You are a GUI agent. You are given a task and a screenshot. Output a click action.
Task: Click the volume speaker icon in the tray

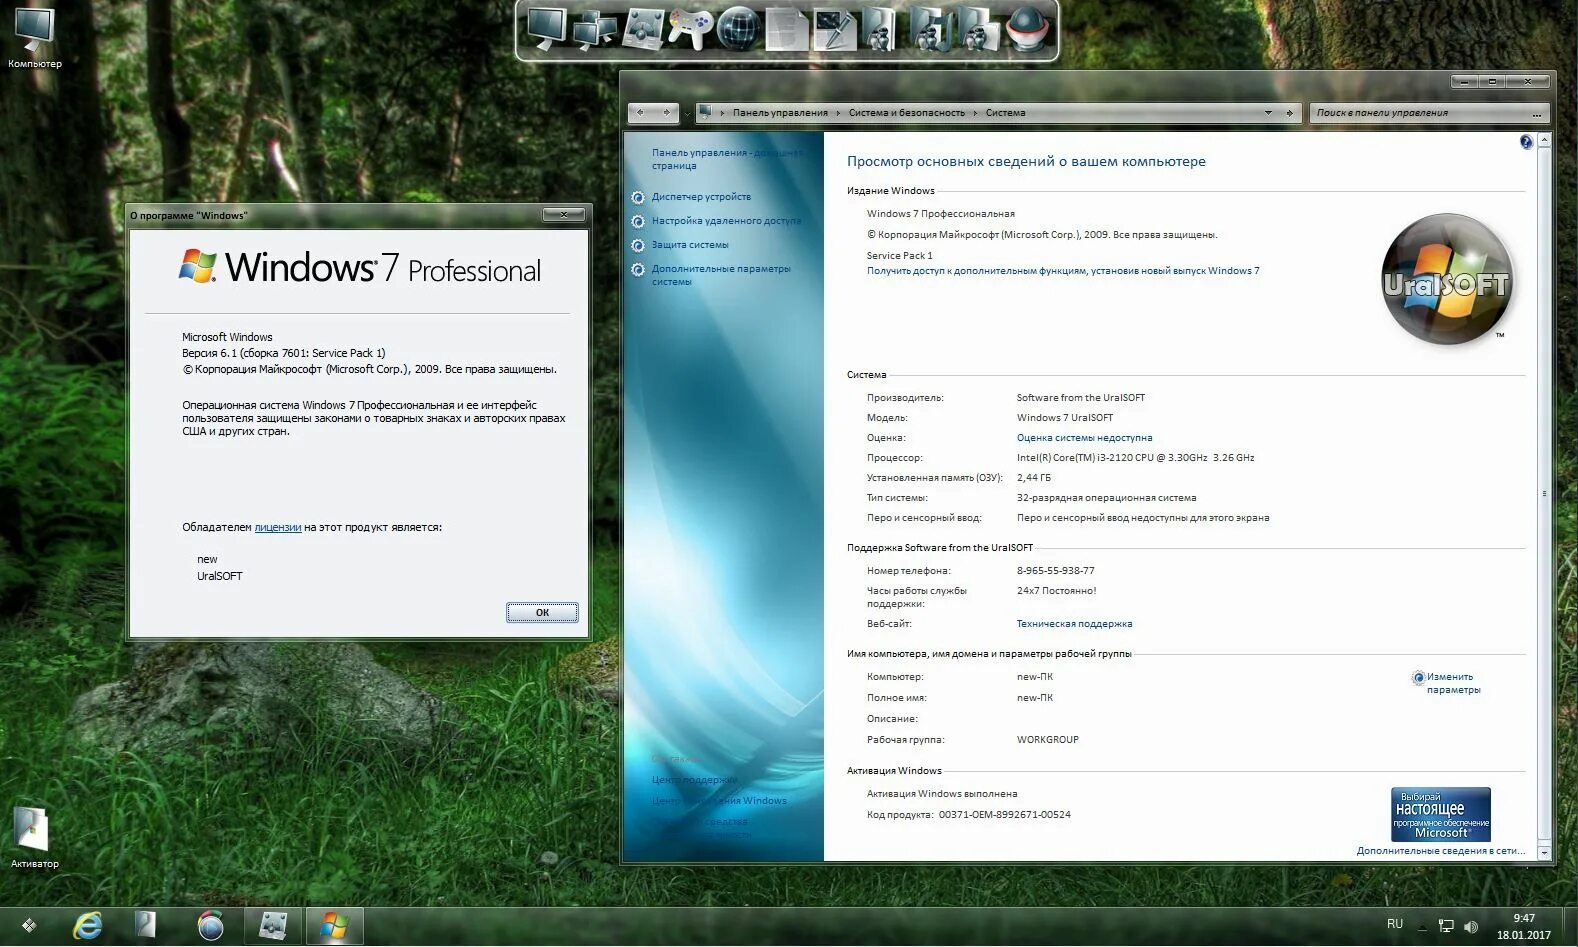coord(1471,926)
